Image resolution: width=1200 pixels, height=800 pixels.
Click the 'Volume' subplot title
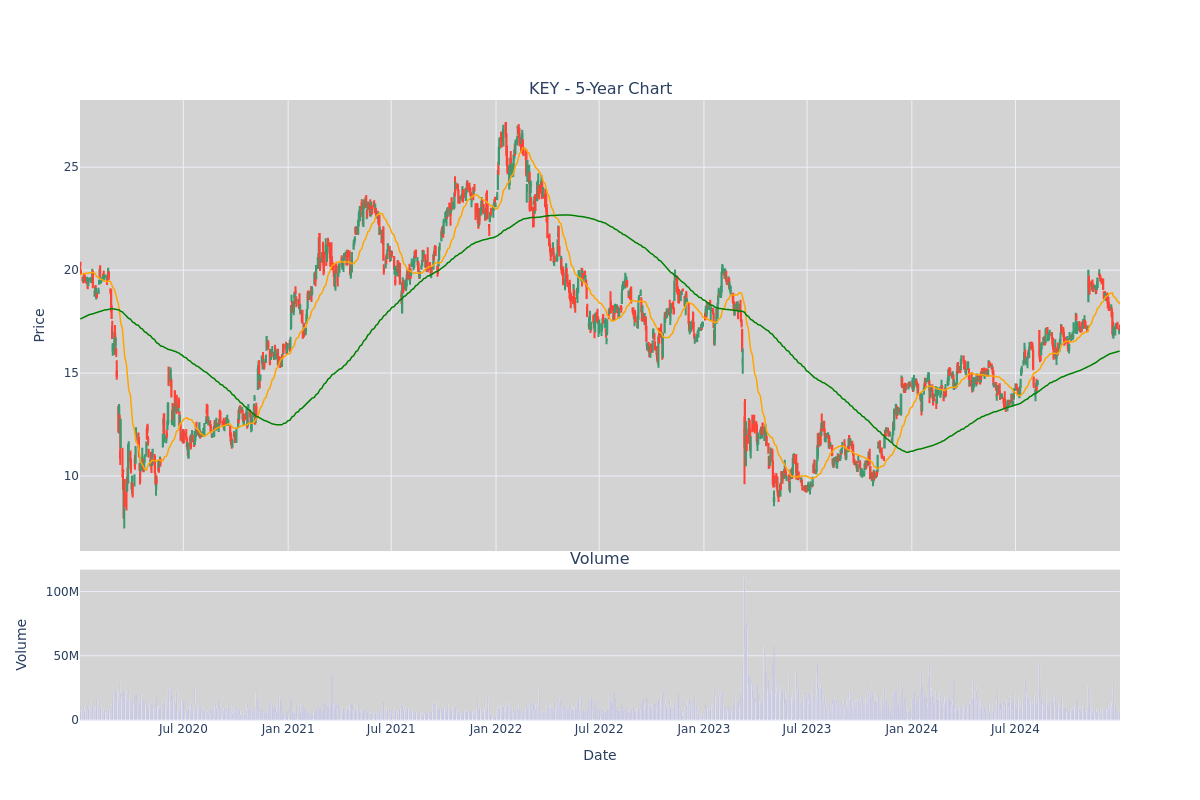pyautogui.click(x=600, y=559)
